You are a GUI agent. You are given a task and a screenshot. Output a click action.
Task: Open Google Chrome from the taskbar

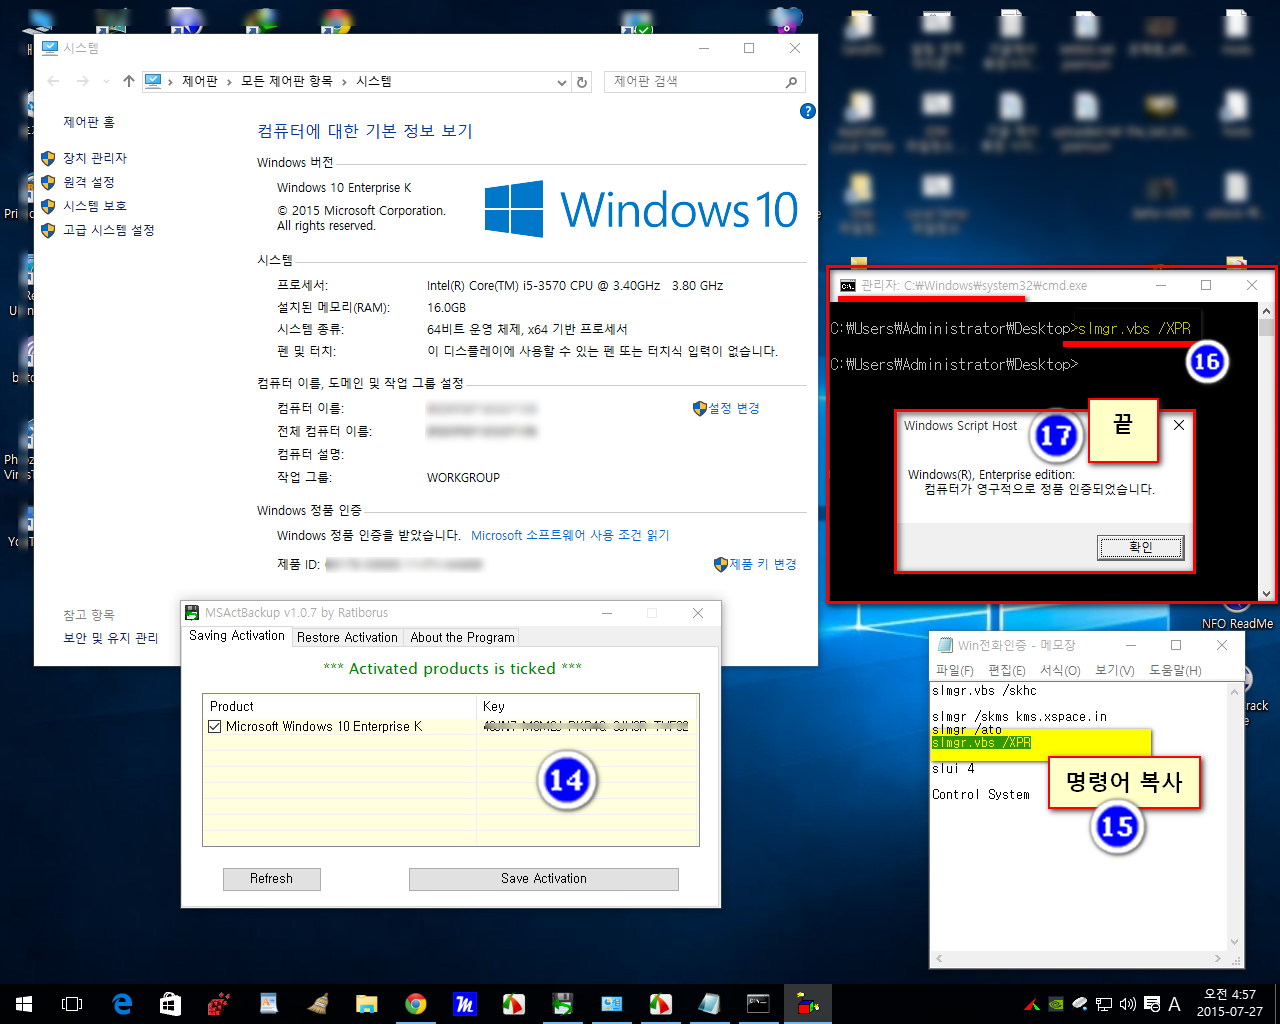(x=416, y=1004)
